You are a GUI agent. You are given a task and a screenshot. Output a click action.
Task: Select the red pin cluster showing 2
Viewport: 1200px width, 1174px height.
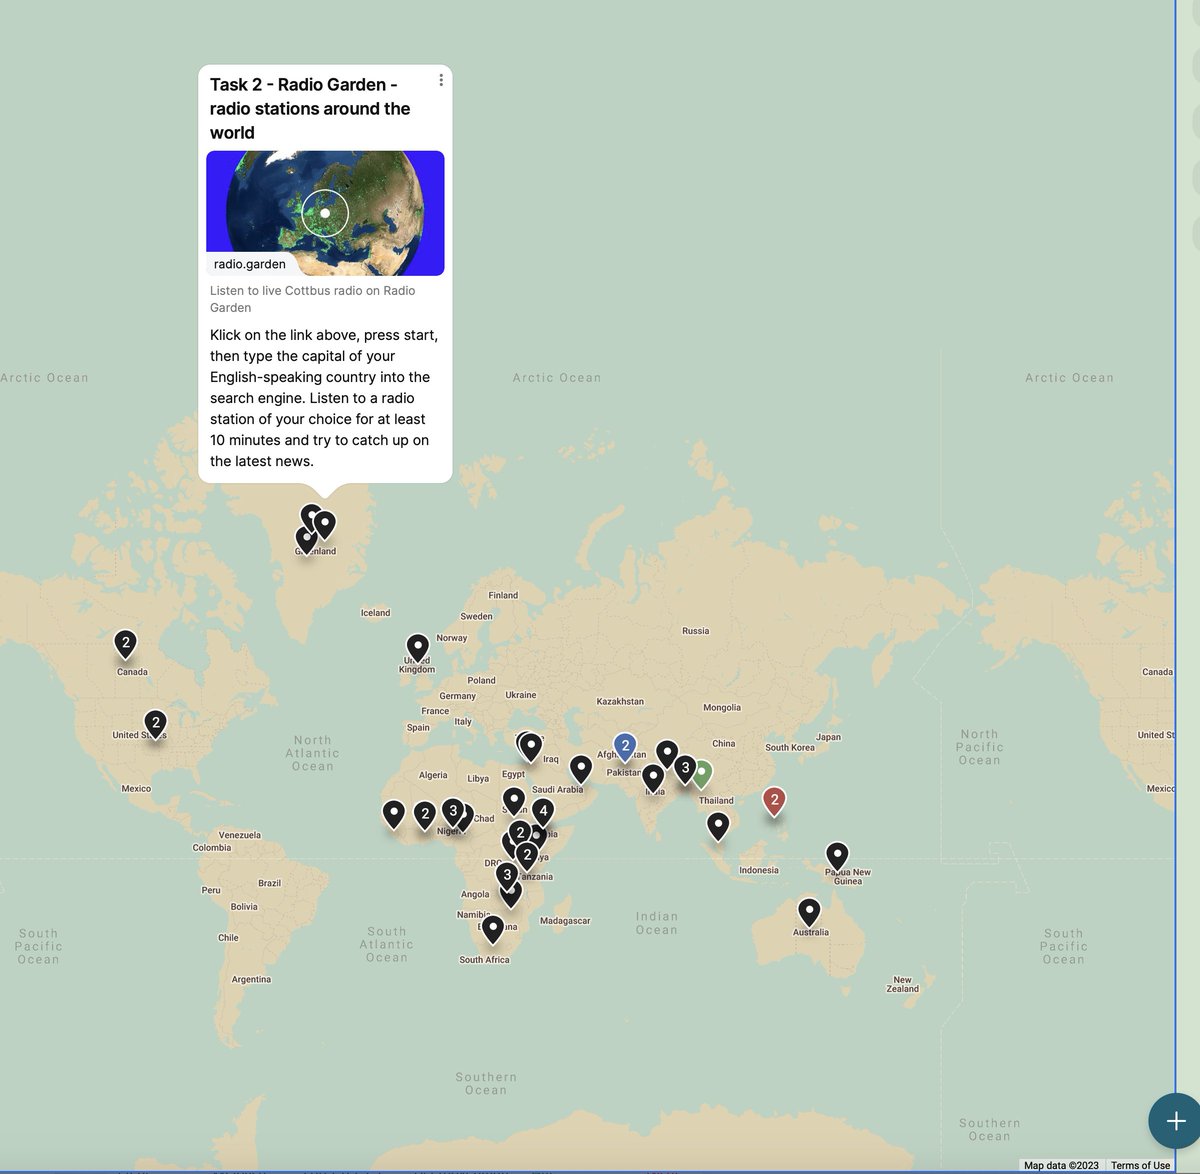click(774, 801)
